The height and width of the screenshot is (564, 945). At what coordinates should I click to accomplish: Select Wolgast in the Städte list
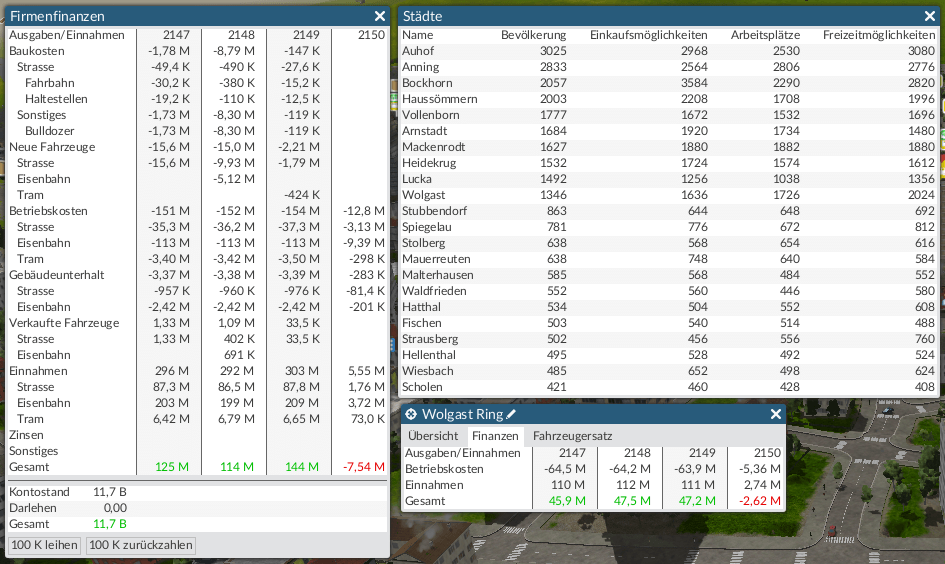click(x=668, y=195)
